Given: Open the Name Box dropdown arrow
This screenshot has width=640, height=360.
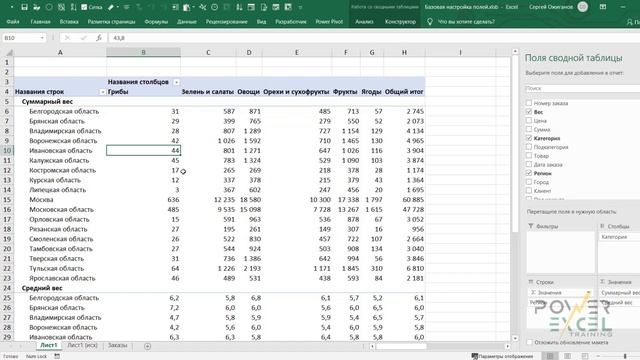Looking at the screenshot, I should (x=42, y=38).
